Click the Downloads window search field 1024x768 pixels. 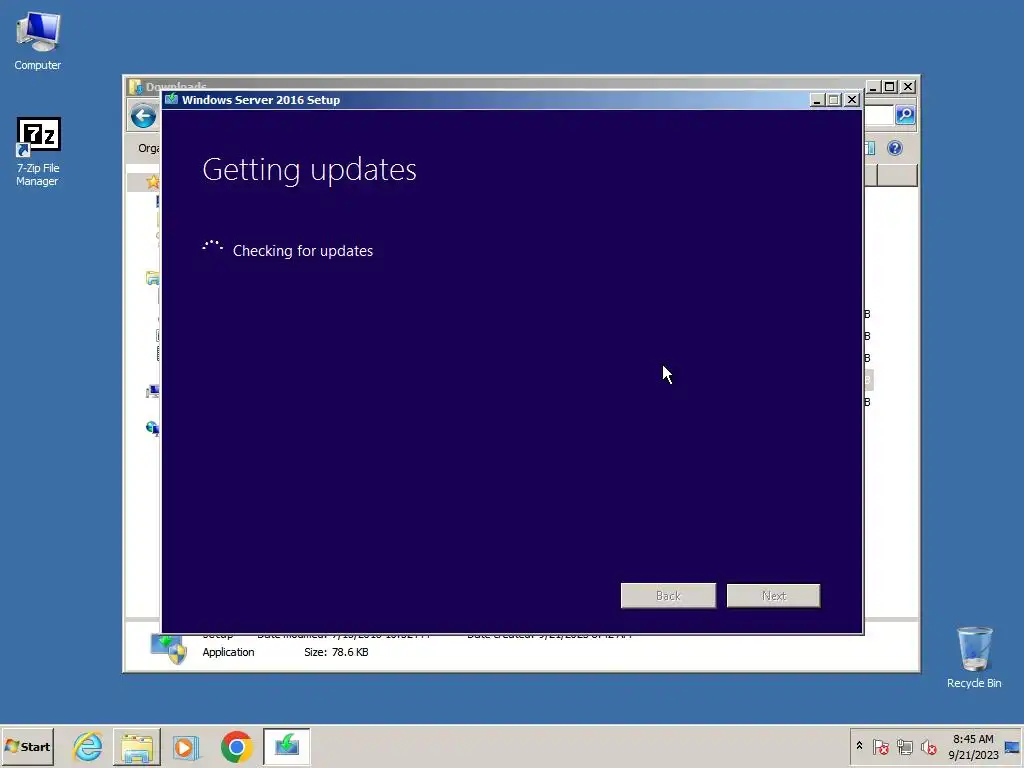coord(878,116)
